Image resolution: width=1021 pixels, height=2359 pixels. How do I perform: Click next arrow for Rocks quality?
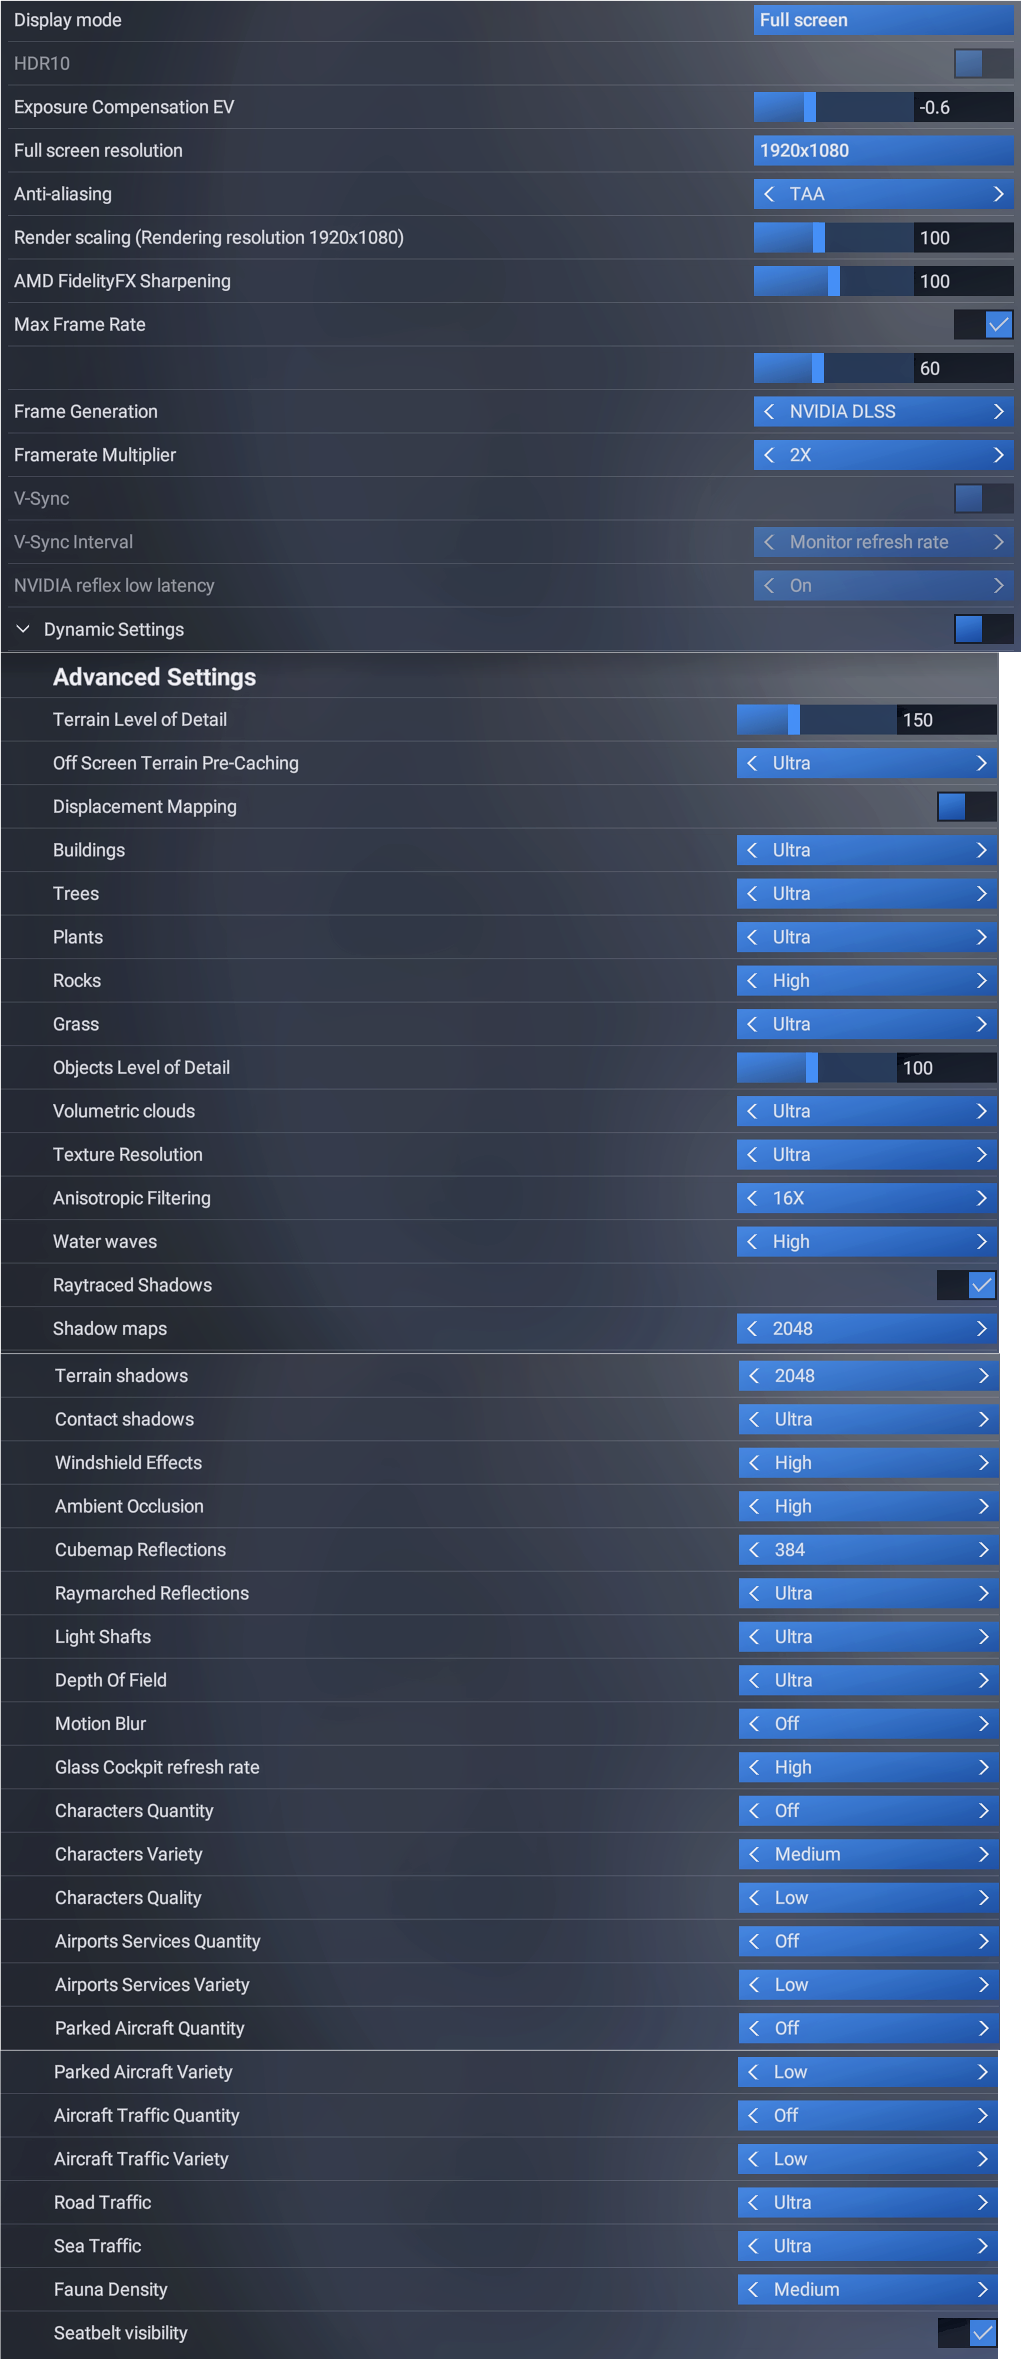pyautogui.click(x=981, y=981)
